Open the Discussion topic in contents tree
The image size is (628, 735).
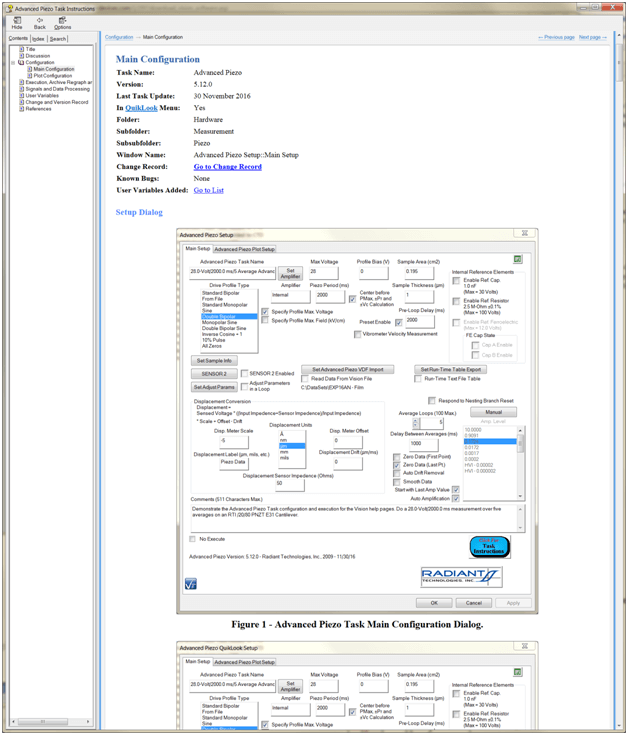coord(37,56)
